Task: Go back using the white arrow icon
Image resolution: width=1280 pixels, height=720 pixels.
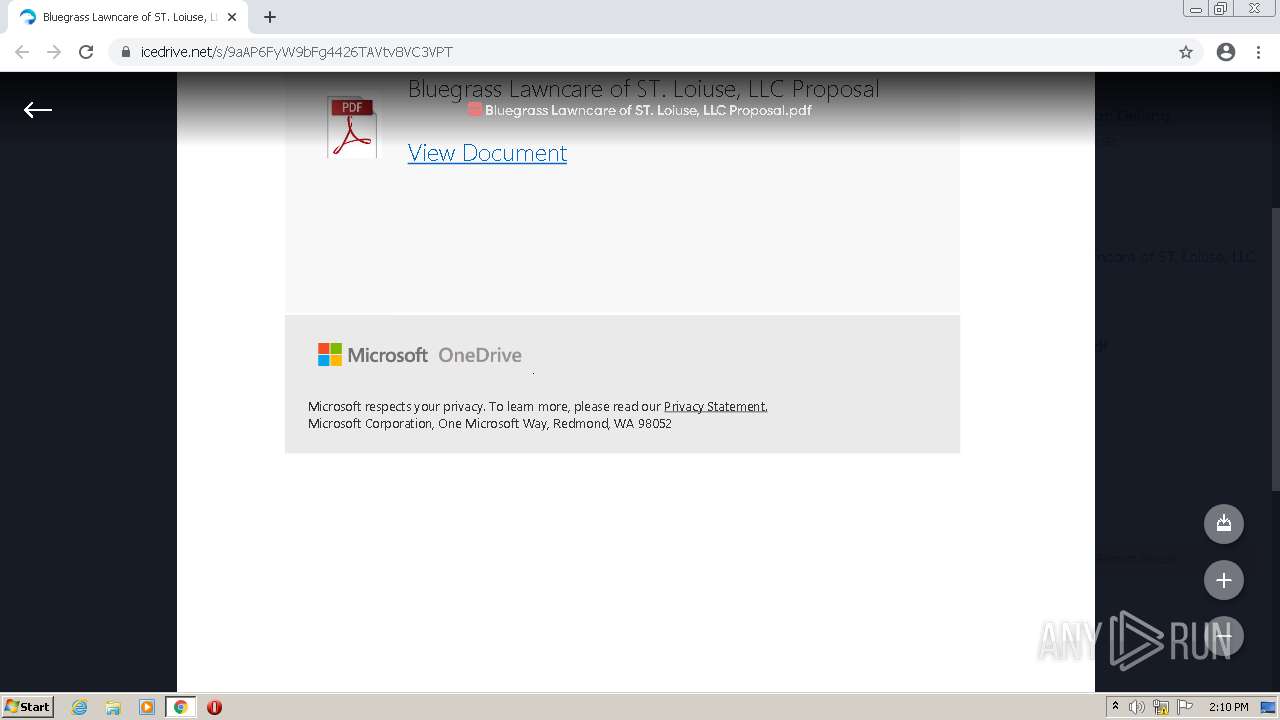Action: (38, 110)
